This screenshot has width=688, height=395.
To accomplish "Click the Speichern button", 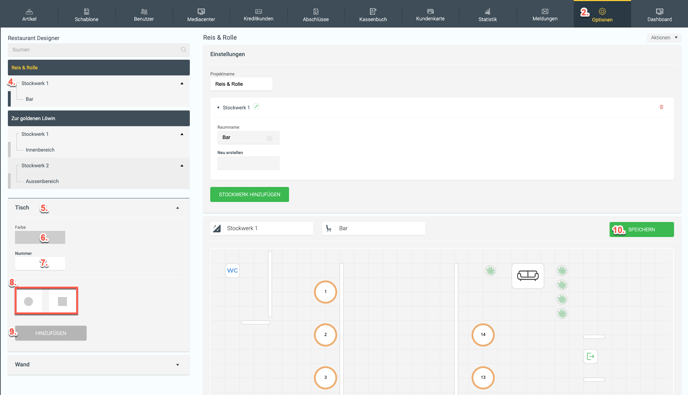I will (641, 230).
